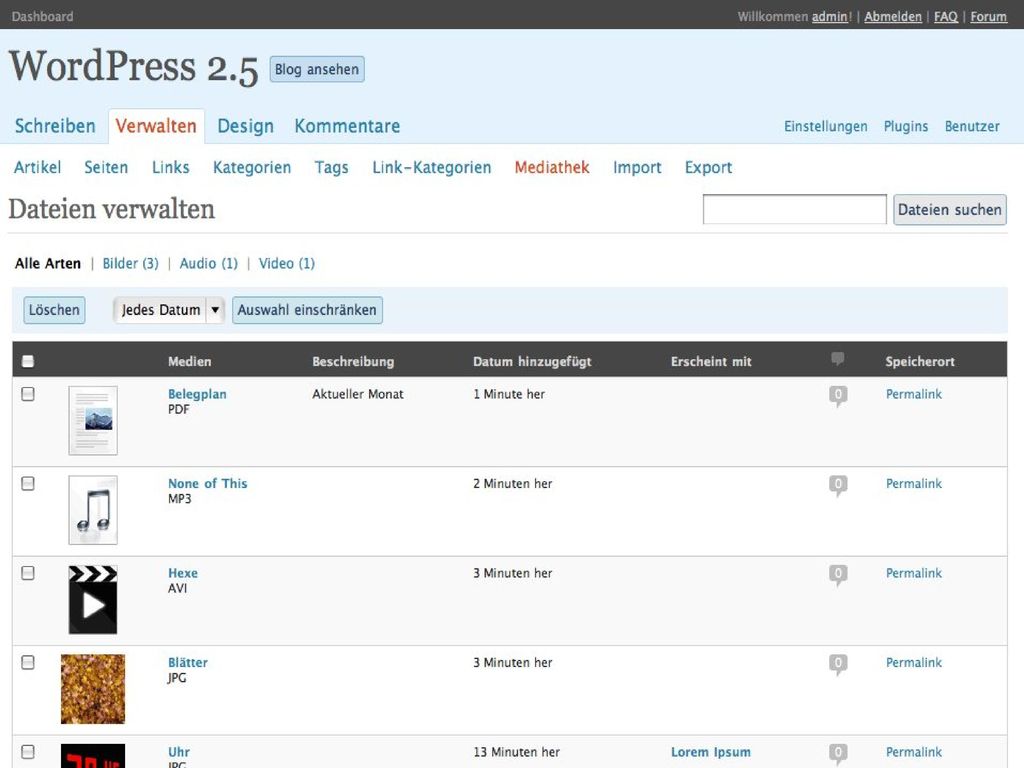Open the Forum link
This screenshot has height=768, width=1024.
pyautogui.click(x=988, y=16)
